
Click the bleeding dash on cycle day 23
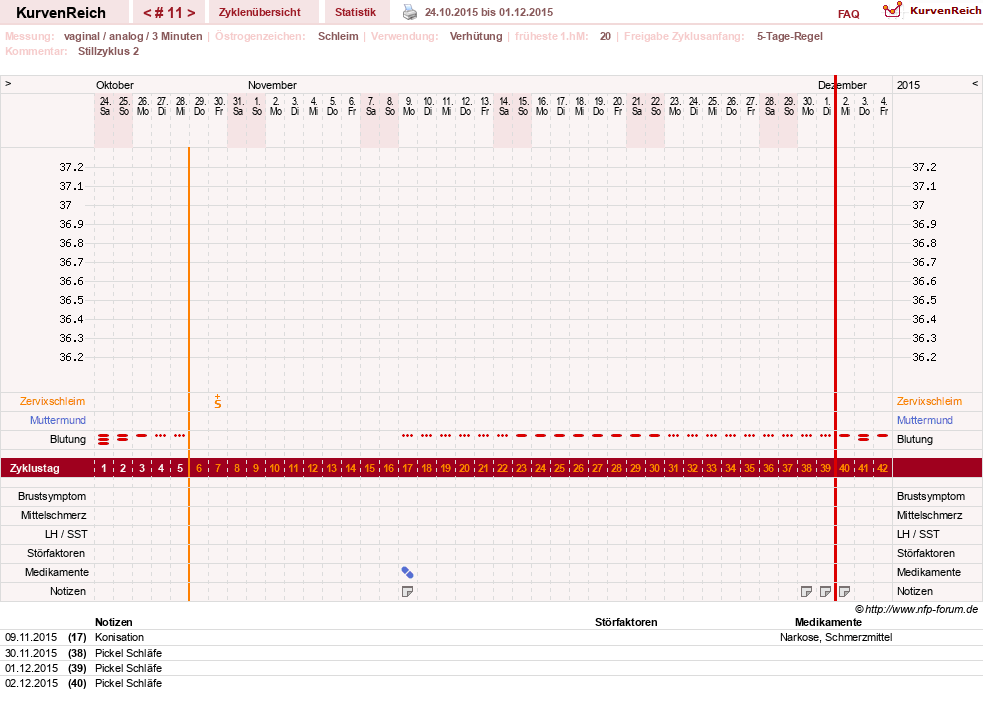(x=522, y=435)
